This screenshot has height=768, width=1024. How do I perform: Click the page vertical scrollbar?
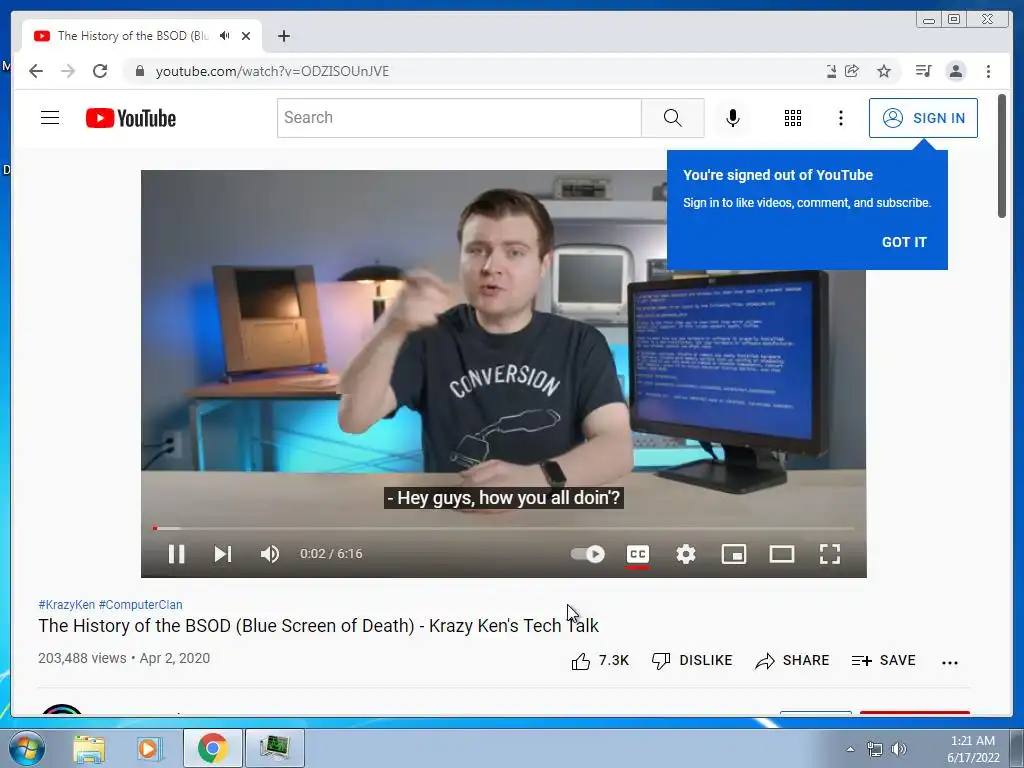tap(1001, 157)
